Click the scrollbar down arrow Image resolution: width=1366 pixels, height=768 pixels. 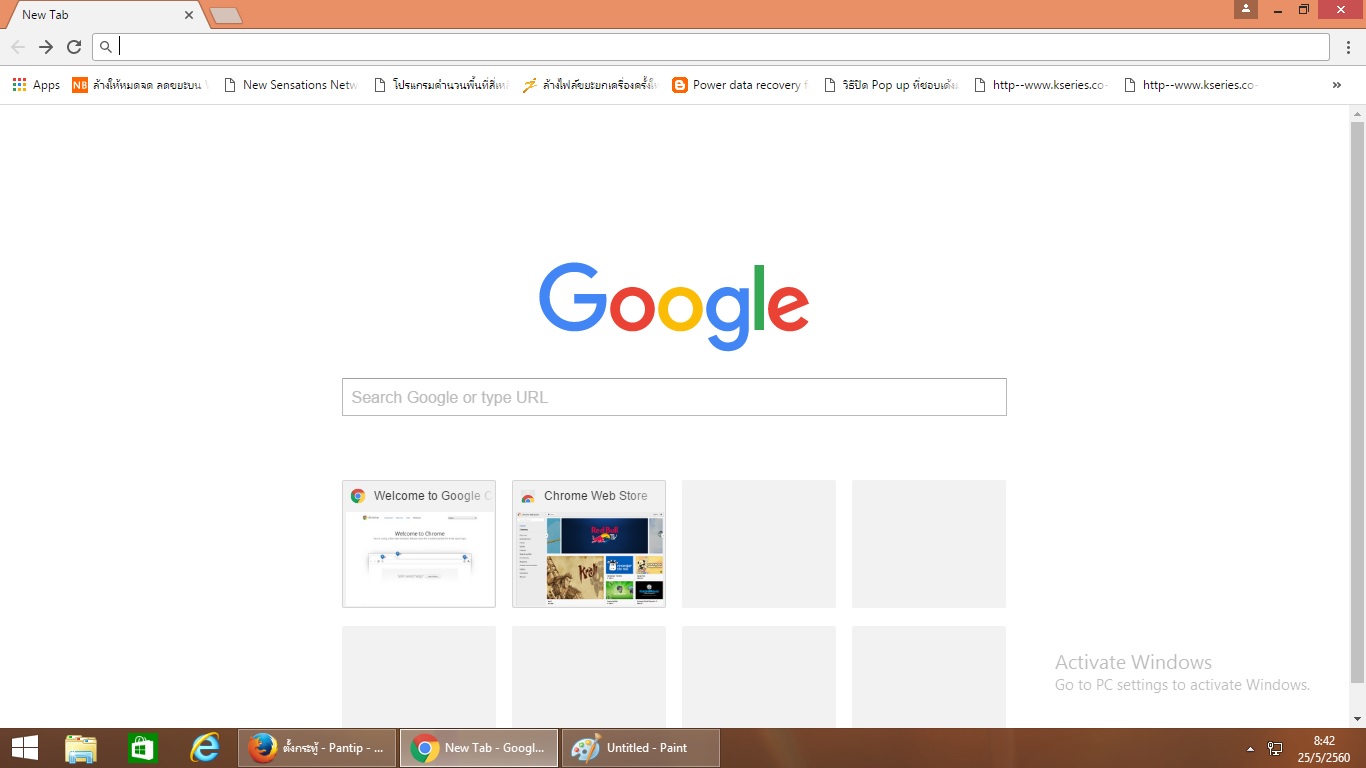1357,719
